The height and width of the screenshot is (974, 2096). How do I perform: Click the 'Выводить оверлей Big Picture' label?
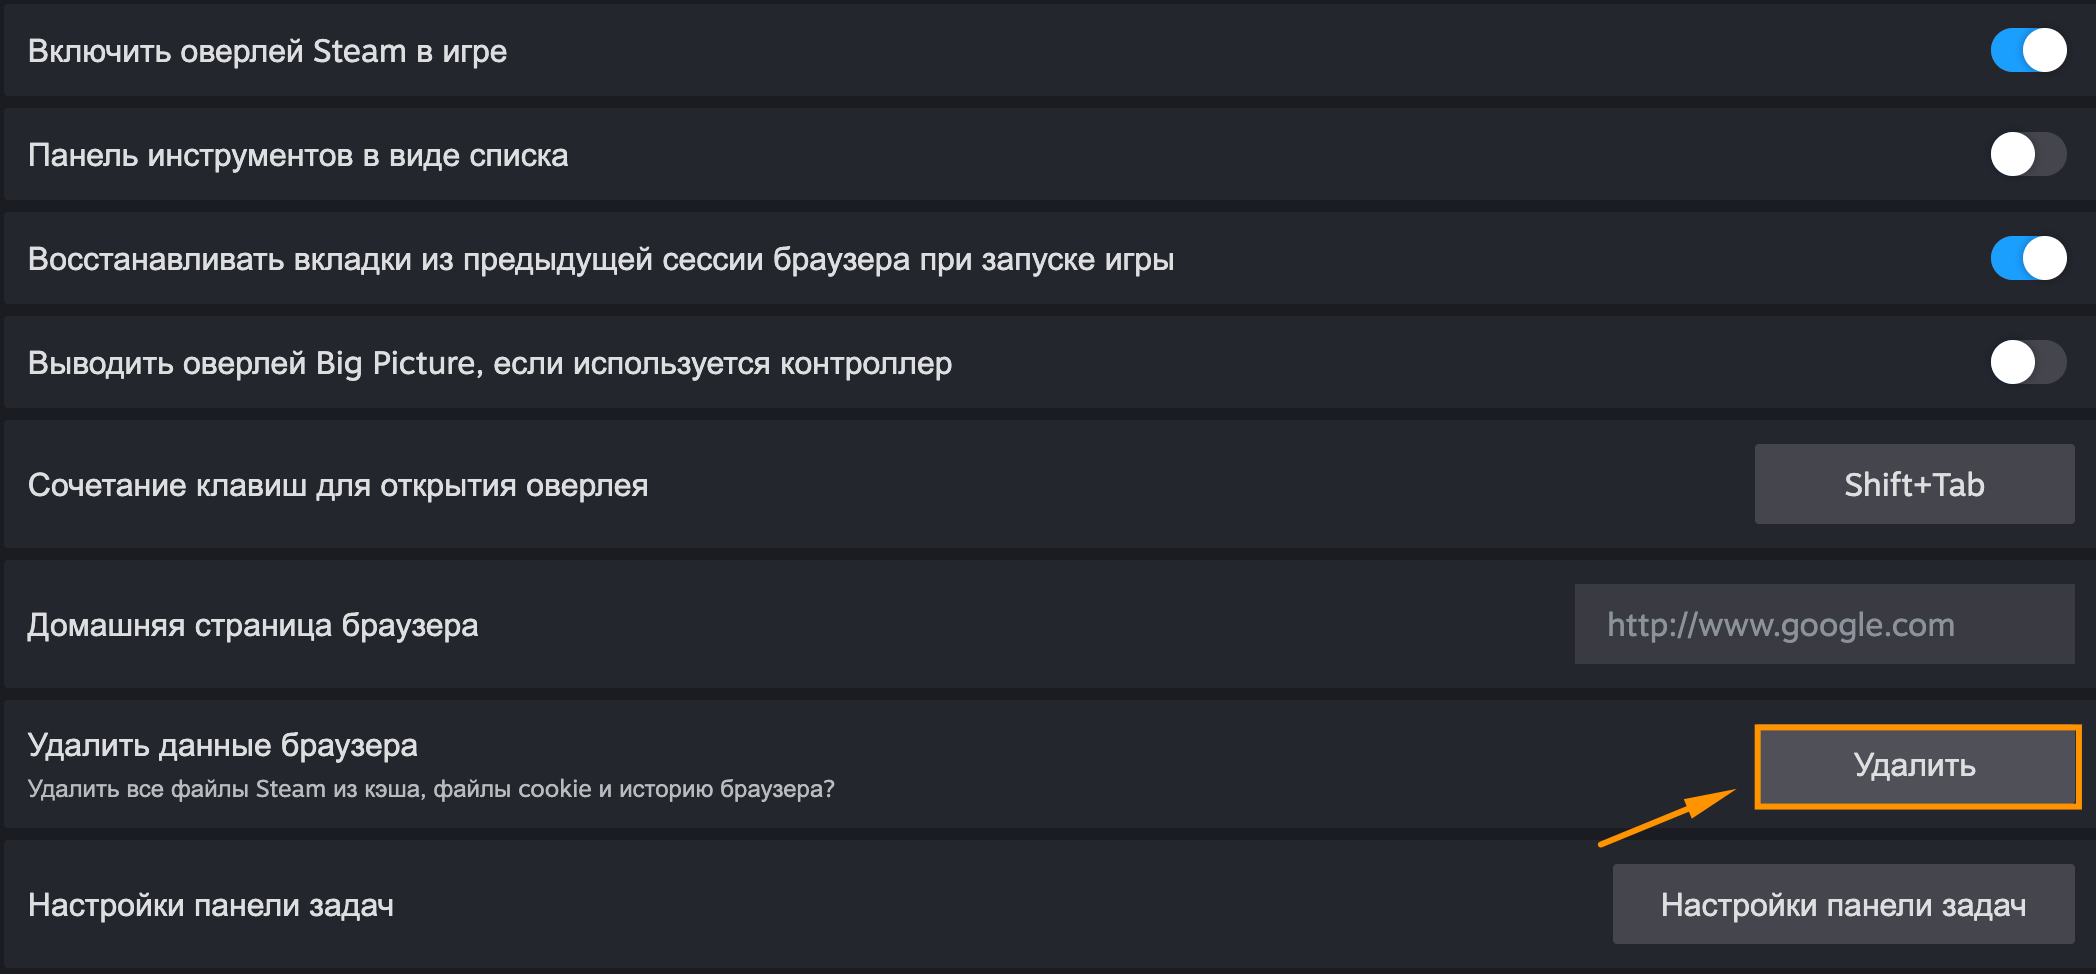click(x=490, y=363)
